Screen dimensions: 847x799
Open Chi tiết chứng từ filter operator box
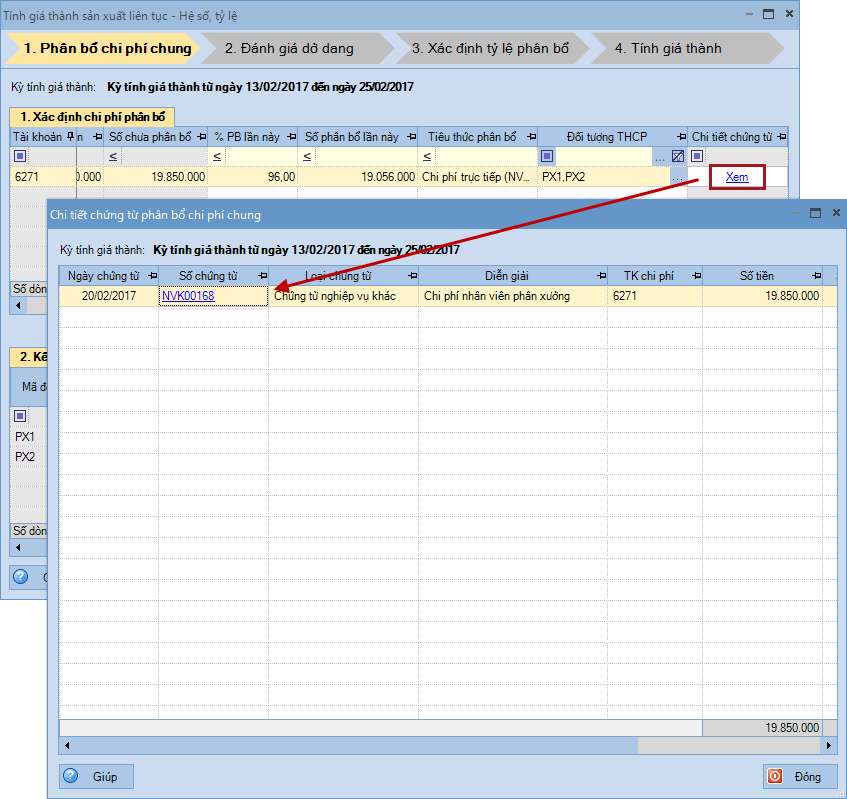pyautogui.click(x=697, y=156)
